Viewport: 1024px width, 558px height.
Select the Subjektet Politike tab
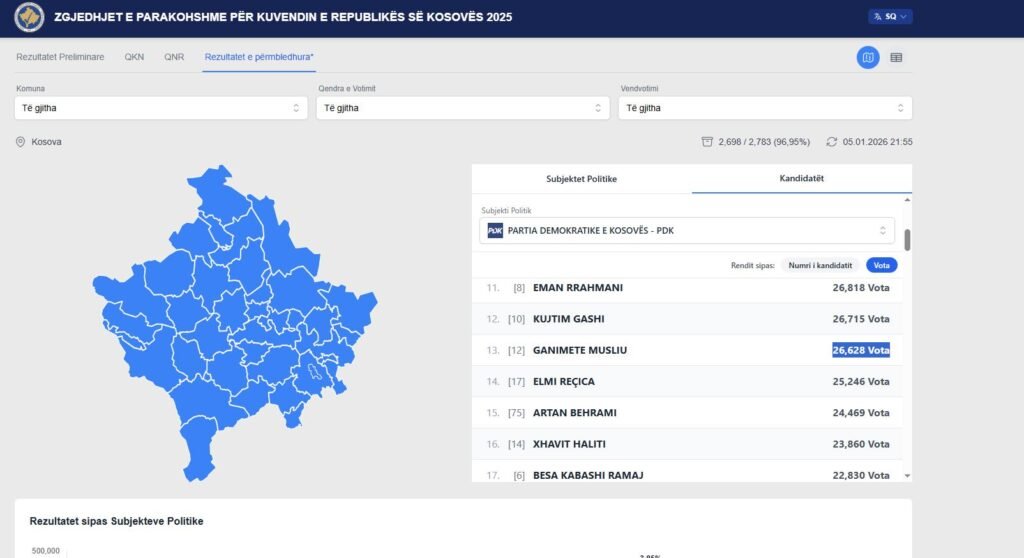click(581, 179)
